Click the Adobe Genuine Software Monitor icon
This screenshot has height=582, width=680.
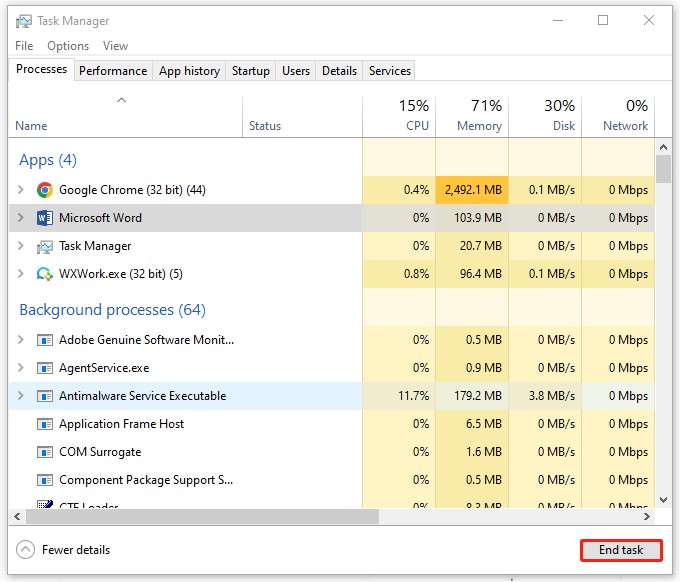tap(44, 340)
